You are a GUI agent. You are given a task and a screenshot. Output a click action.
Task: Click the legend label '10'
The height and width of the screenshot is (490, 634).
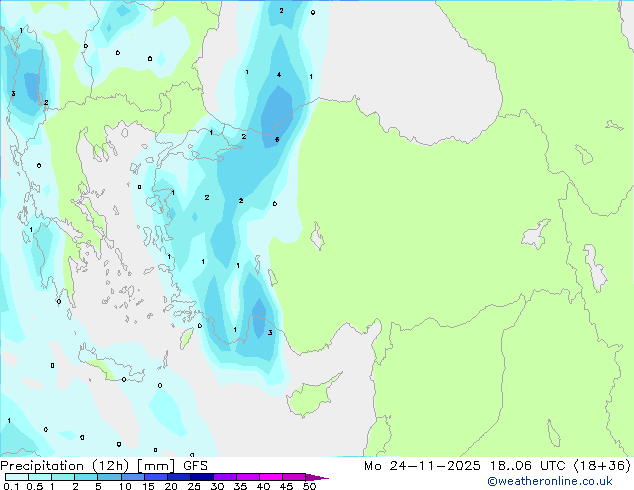click(x=125, y=486)
